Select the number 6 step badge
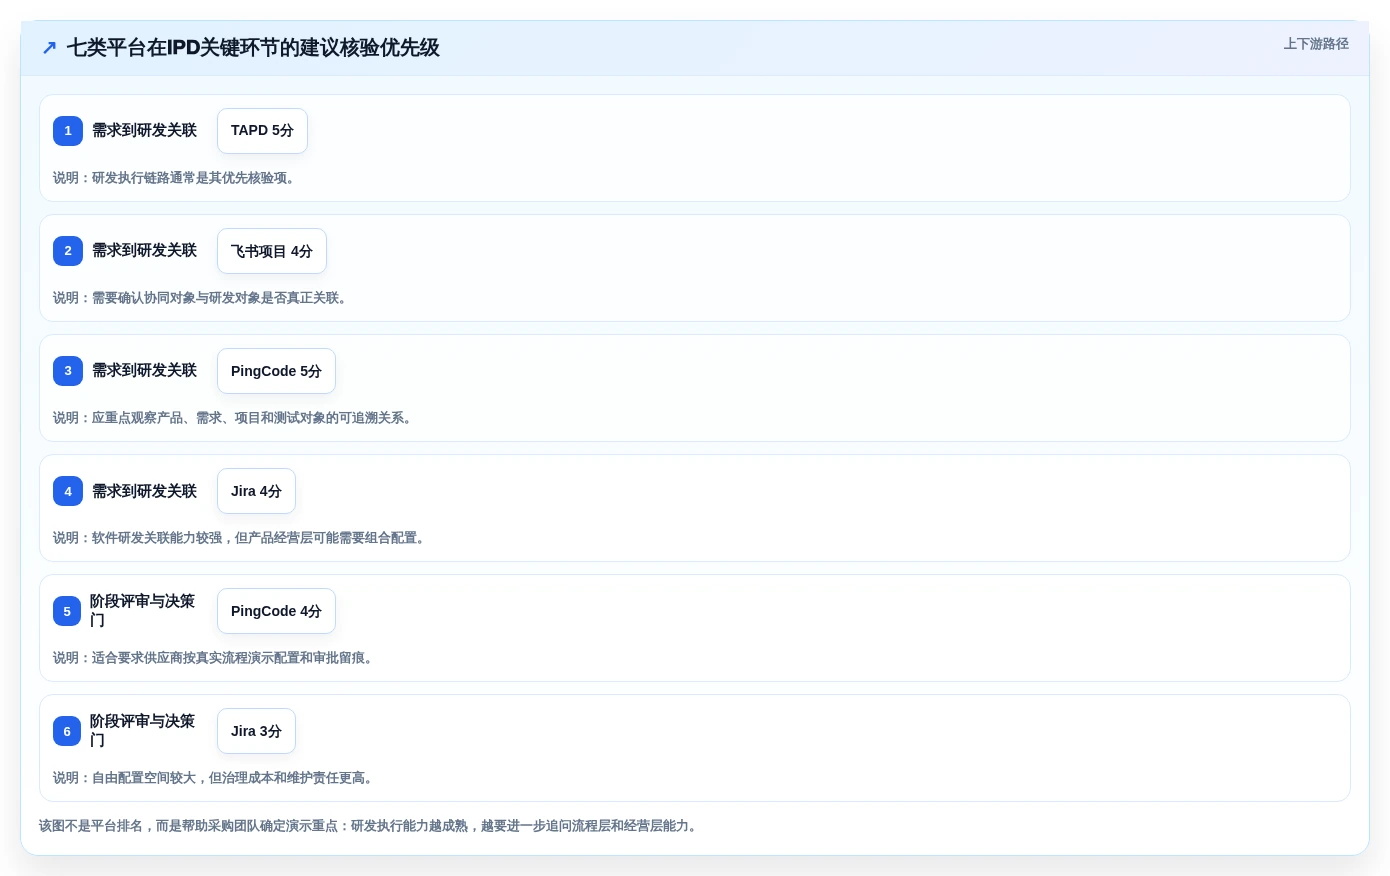Screen dimensions: 1390x876 [x=67, y=731]
